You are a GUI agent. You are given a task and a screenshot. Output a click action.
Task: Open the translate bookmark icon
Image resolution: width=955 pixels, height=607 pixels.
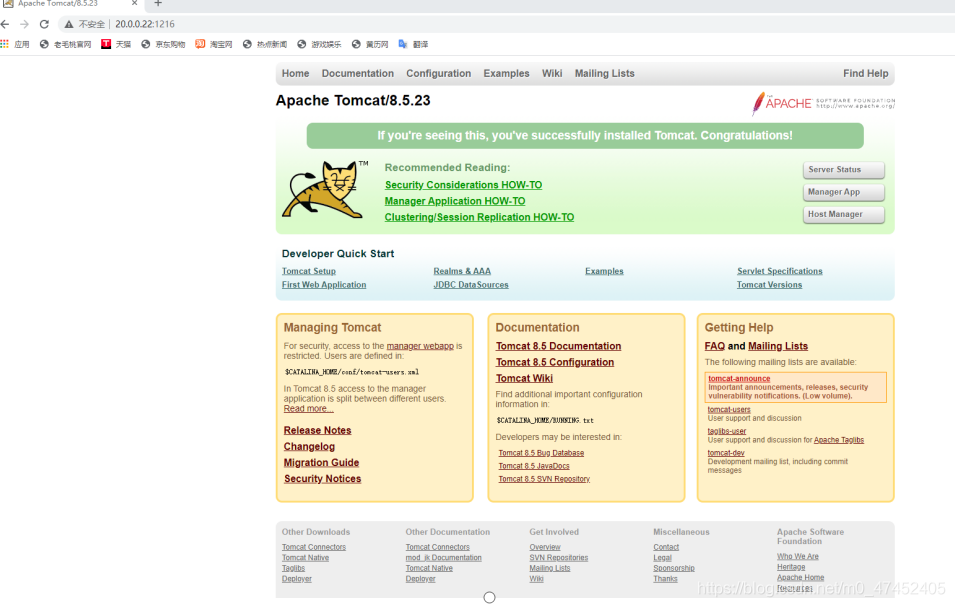(x=403, y=44)
